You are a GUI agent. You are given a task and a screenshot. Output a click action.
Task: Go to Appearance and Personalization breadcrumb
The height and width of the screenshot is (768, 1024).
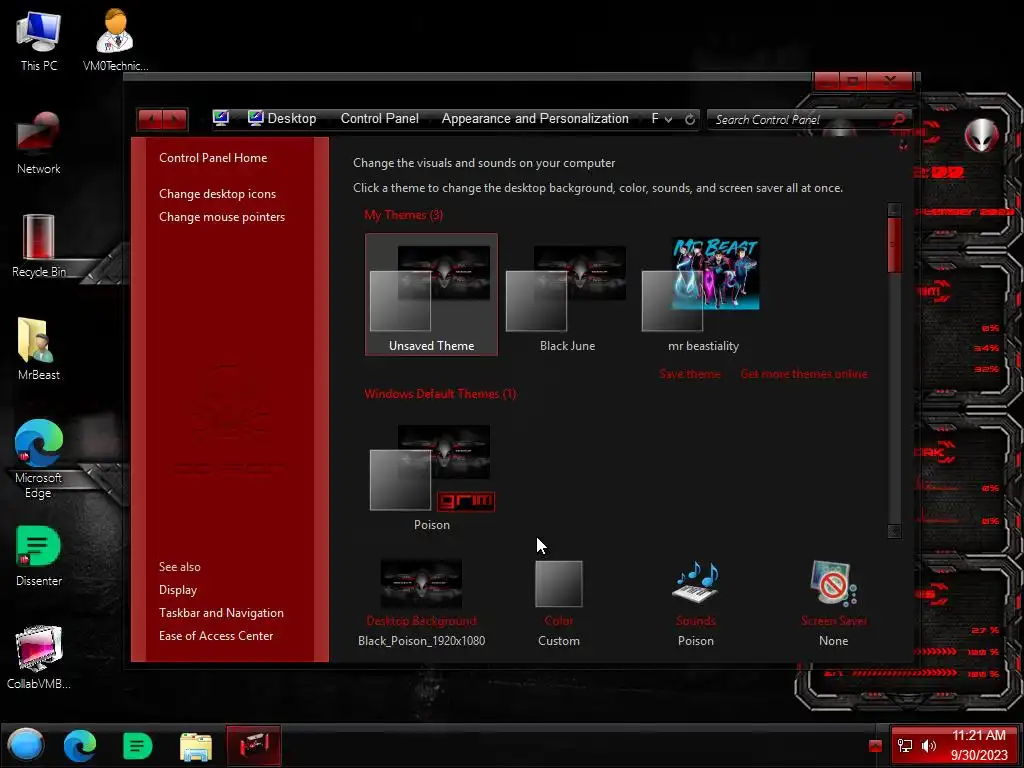(535, 119)
